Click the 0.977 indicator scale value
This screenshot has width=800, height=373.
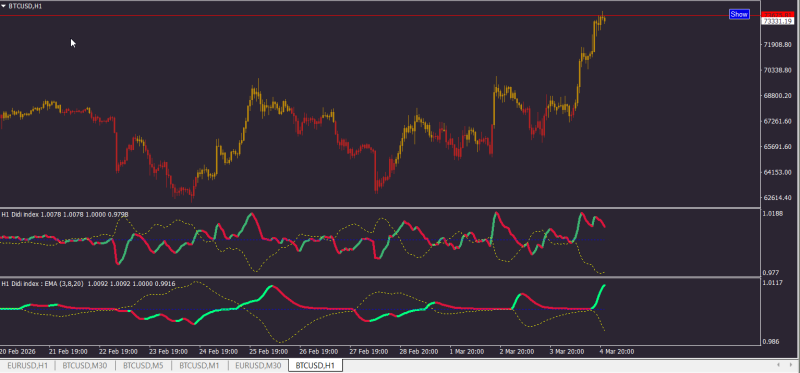click(x=771, y=273)
